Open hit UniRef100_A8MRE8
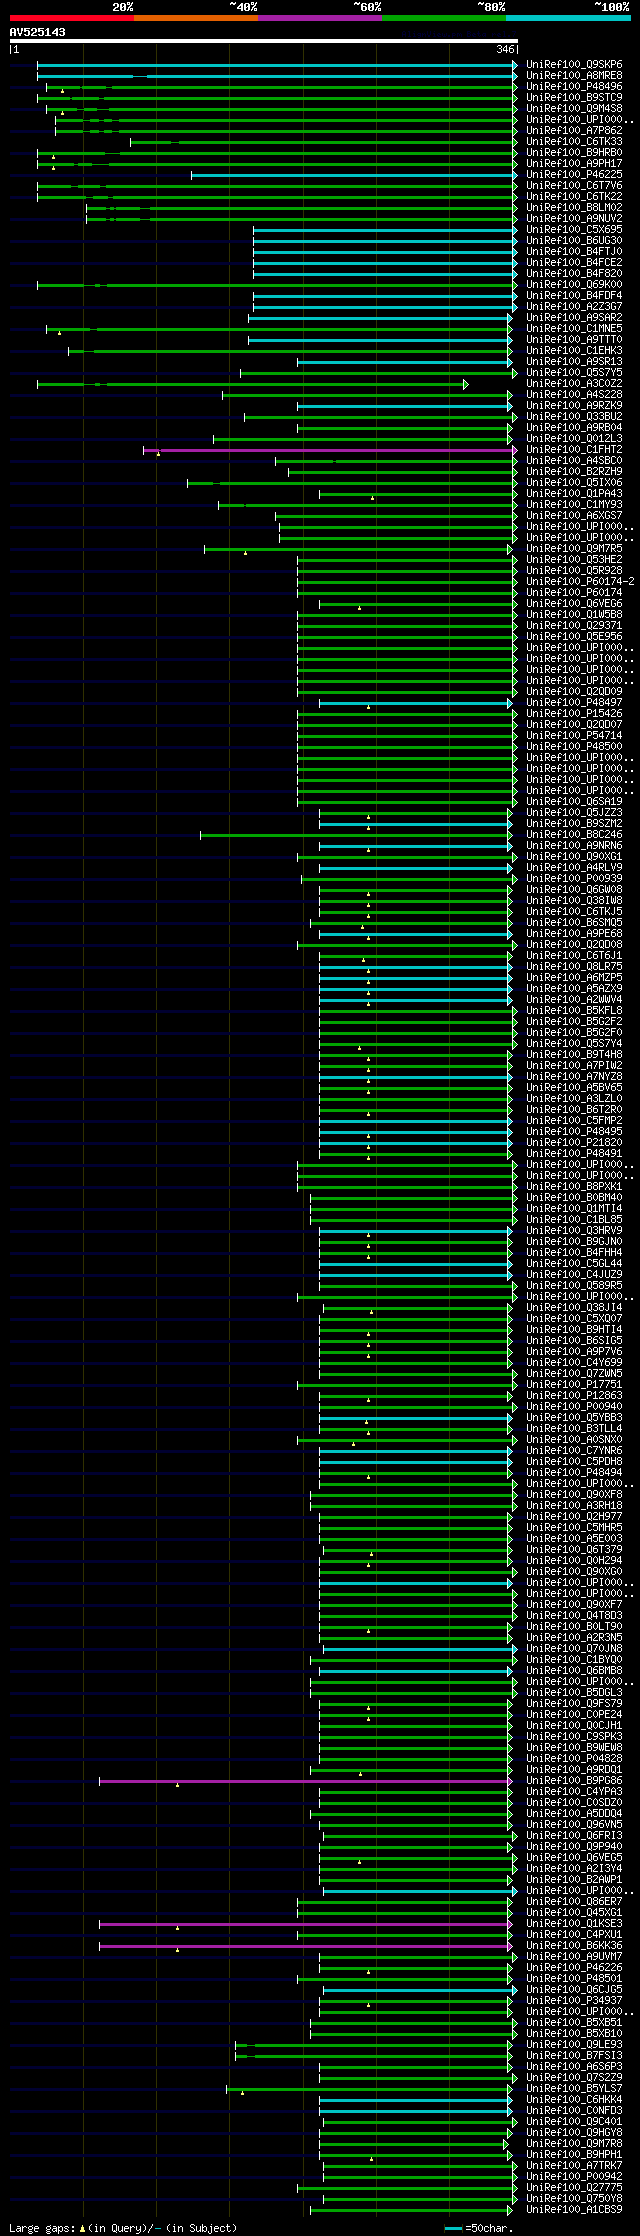The height and width of the screenshot is (2236, 640). [x=574, y=76]
